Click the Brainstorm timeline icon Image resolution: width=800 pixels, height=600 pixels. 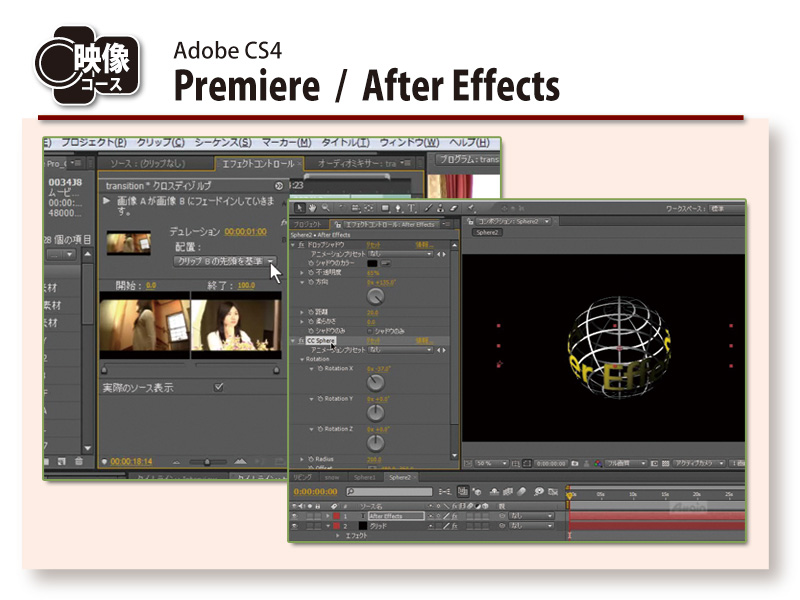pyautogui.click(x=539, y=491)
